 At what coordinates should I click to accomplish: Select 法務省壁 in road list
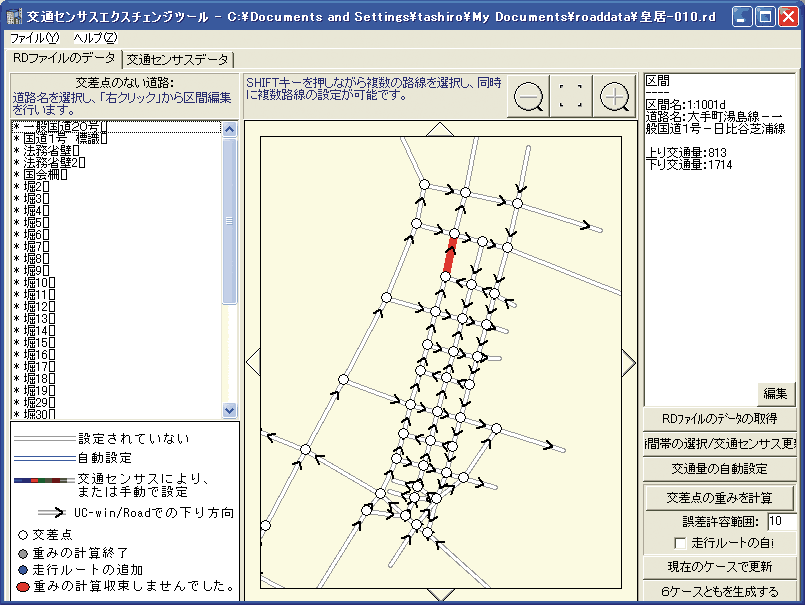117,151
